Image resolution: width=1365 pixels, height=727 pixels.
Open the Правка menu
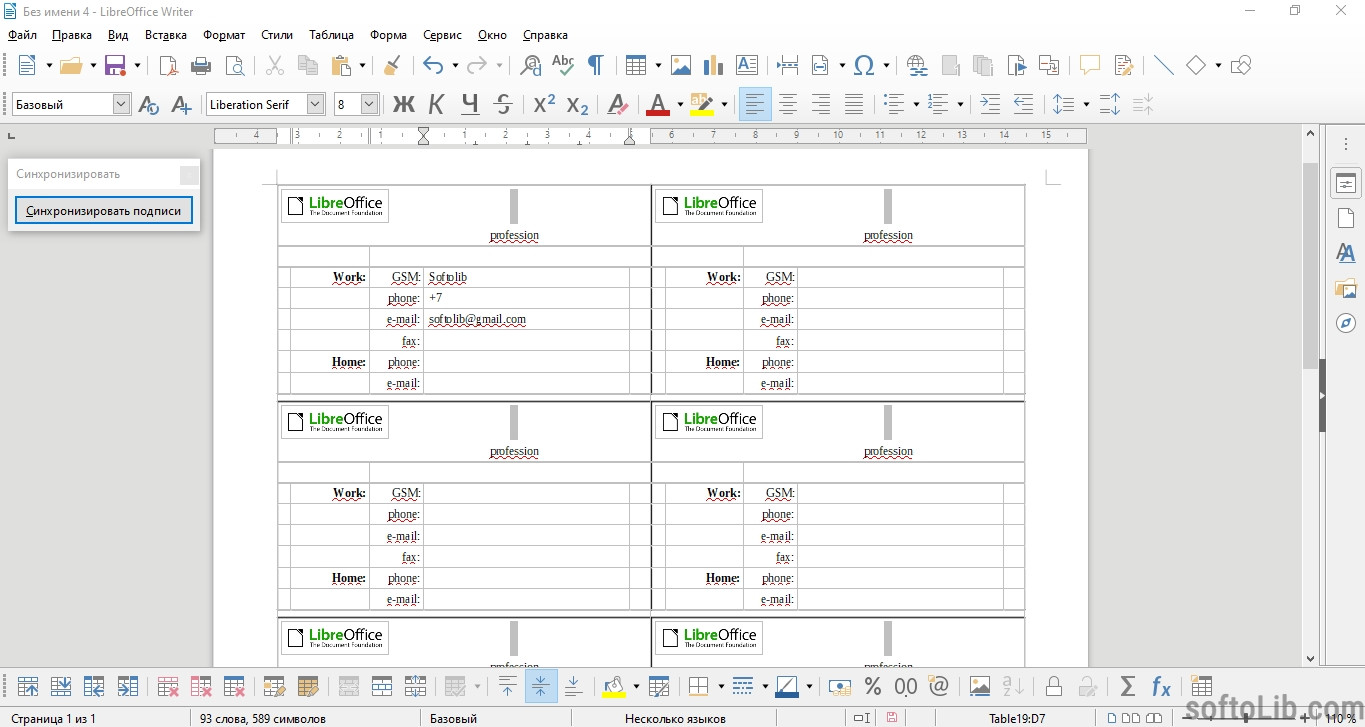pyautogui.click(x=72, y=35)
